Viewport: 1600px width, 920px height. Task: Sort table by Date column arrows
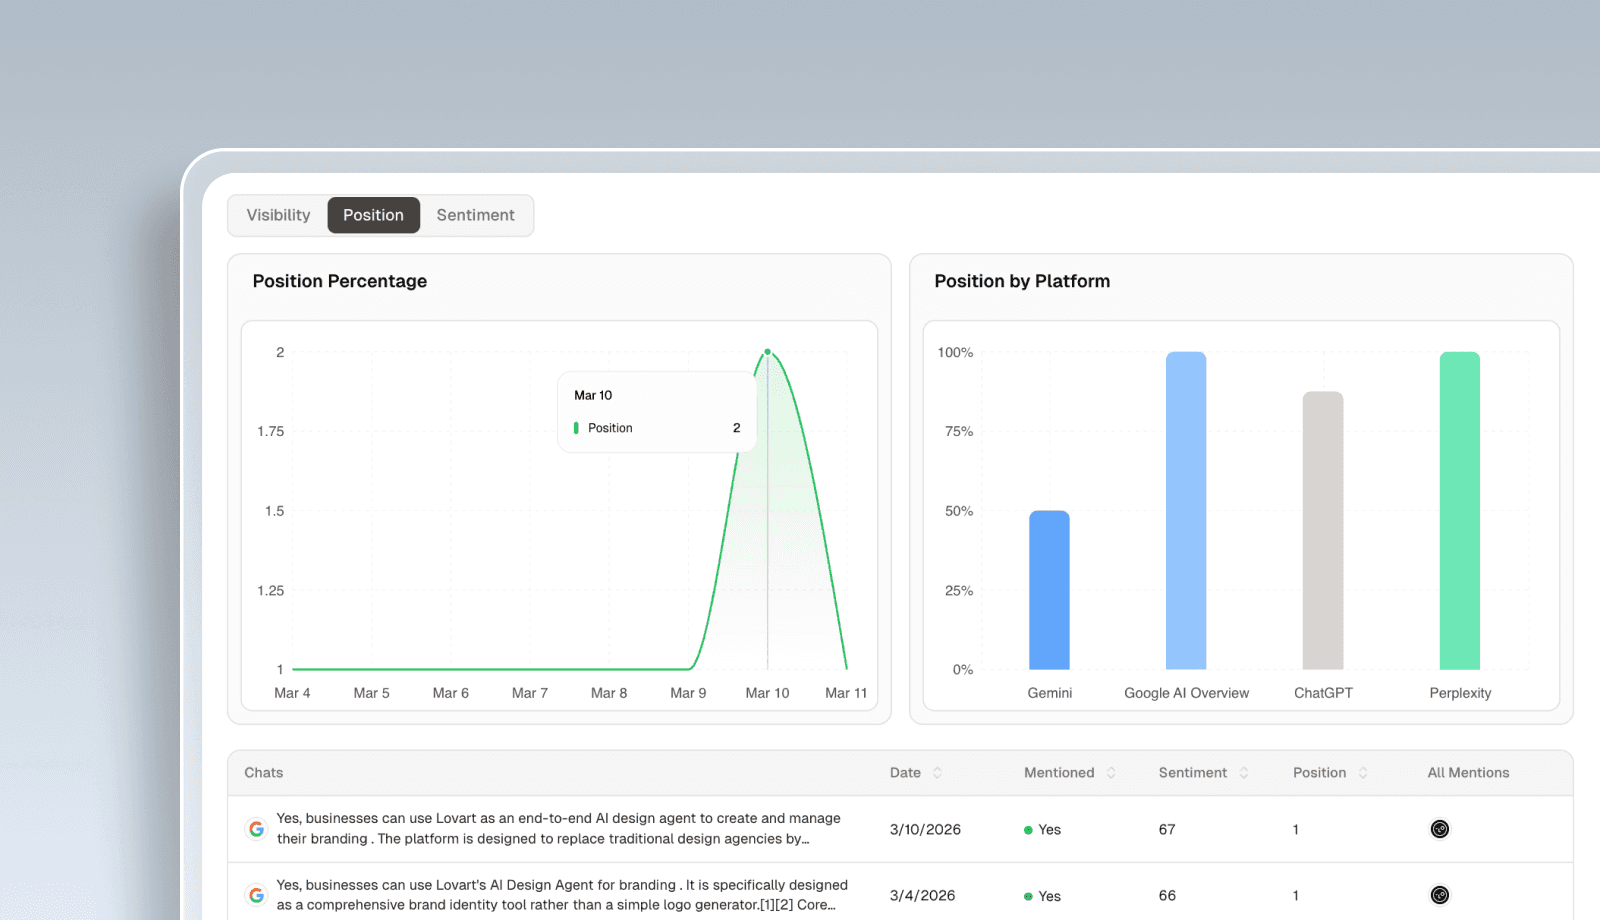[937, 773]
